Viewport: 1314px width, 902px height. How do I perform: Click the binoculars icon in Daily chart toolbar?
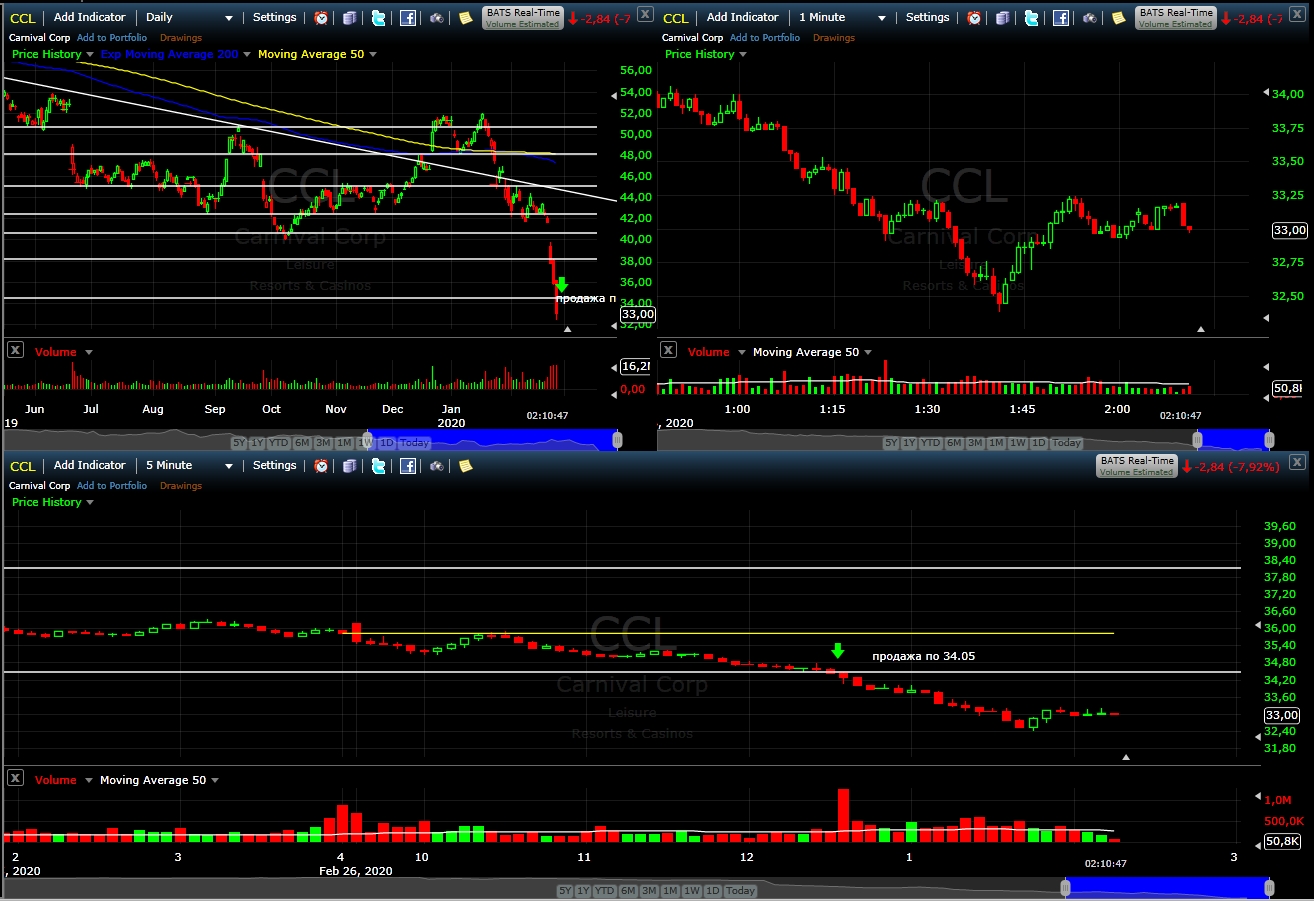(x=438, y=18)
